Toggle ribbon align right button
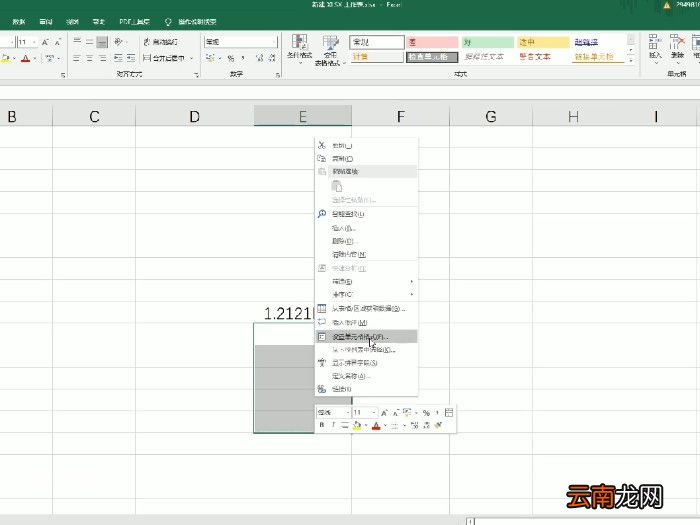 (102, 58)
